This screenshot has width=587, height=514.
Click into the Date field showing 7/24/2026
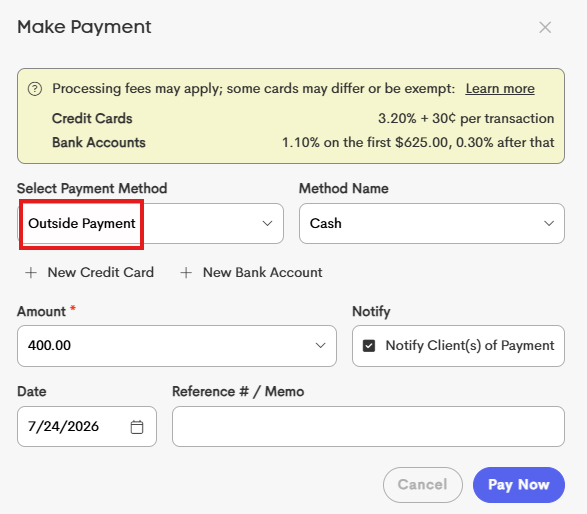[x=87, y=426]
